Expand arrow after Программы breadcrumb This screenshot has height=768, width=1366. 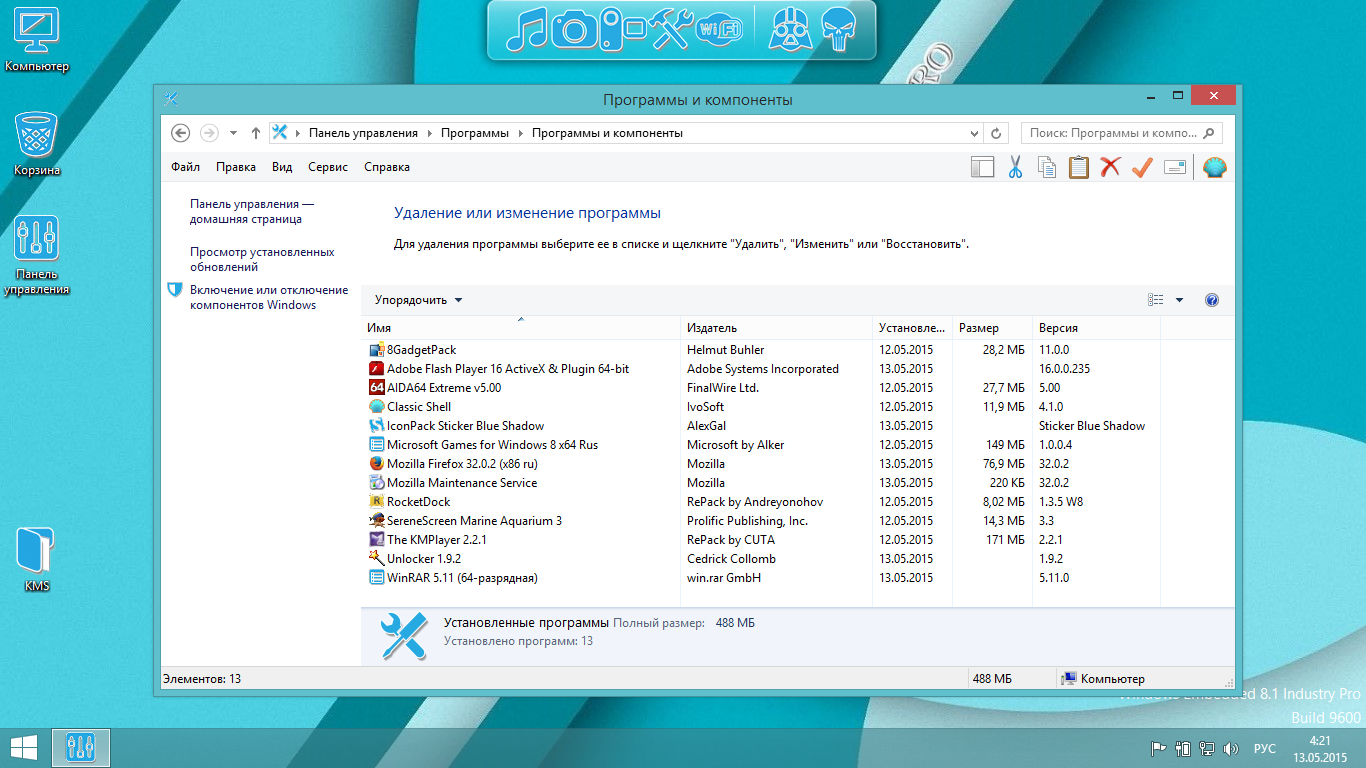tap(520, 133)
